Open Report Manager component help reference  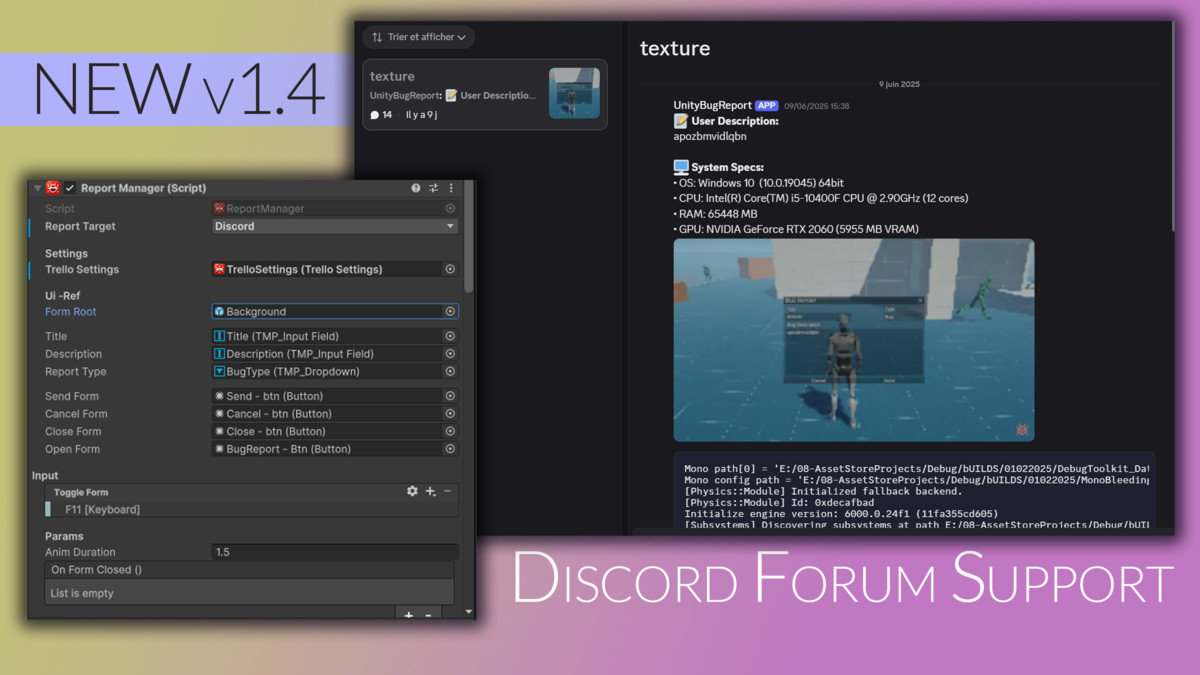point(416,188)
